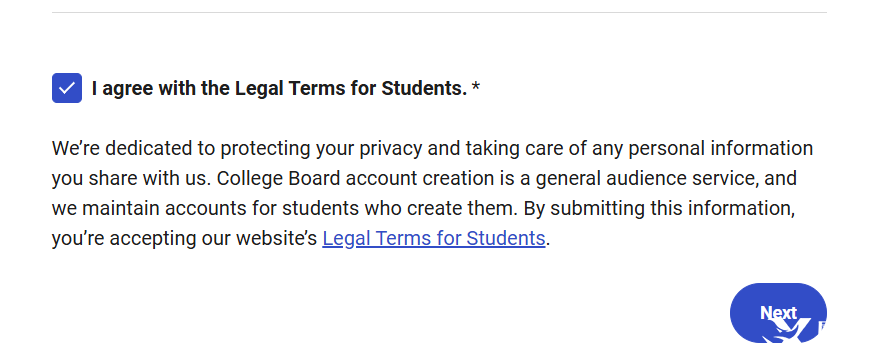The height and width of the screenshot is (361, 887).
Task: Click 'general audience service' phrase in paragraph
Action: coord(646,179)
